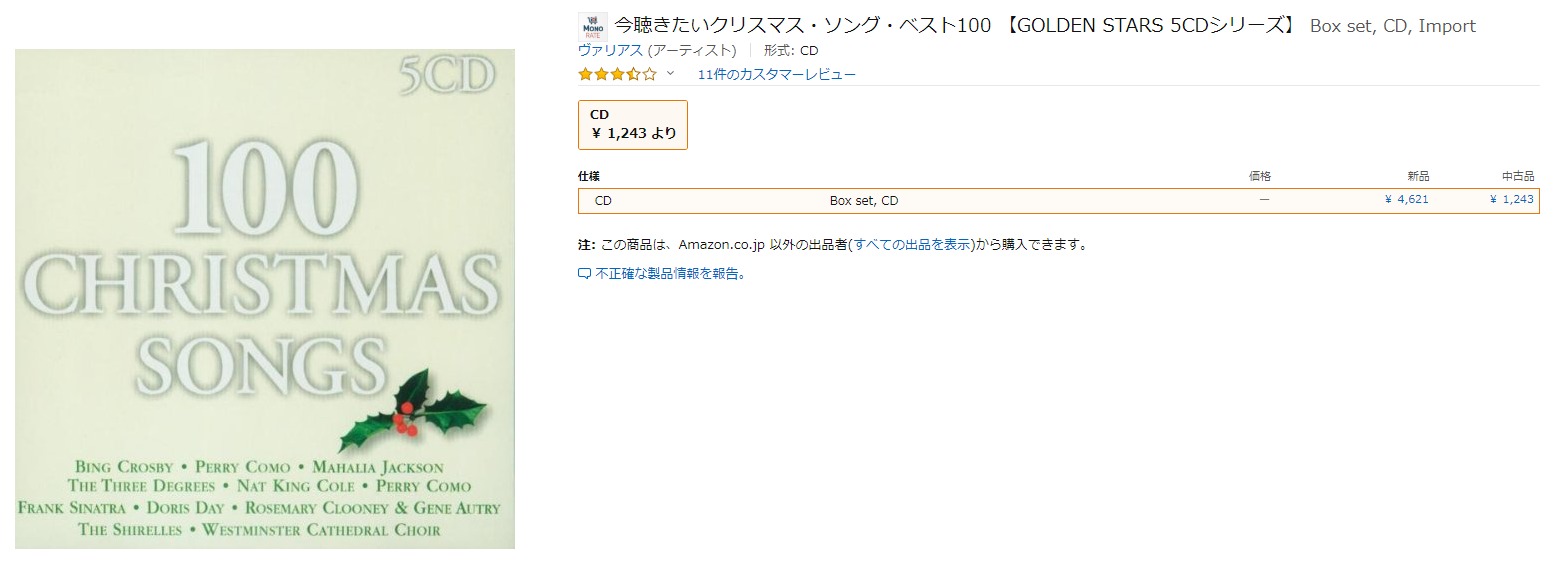Image resolution: width=1556 pixels, height=569 pixels.
Task: Click the 形式: CD format label
Action: point(791,50)
